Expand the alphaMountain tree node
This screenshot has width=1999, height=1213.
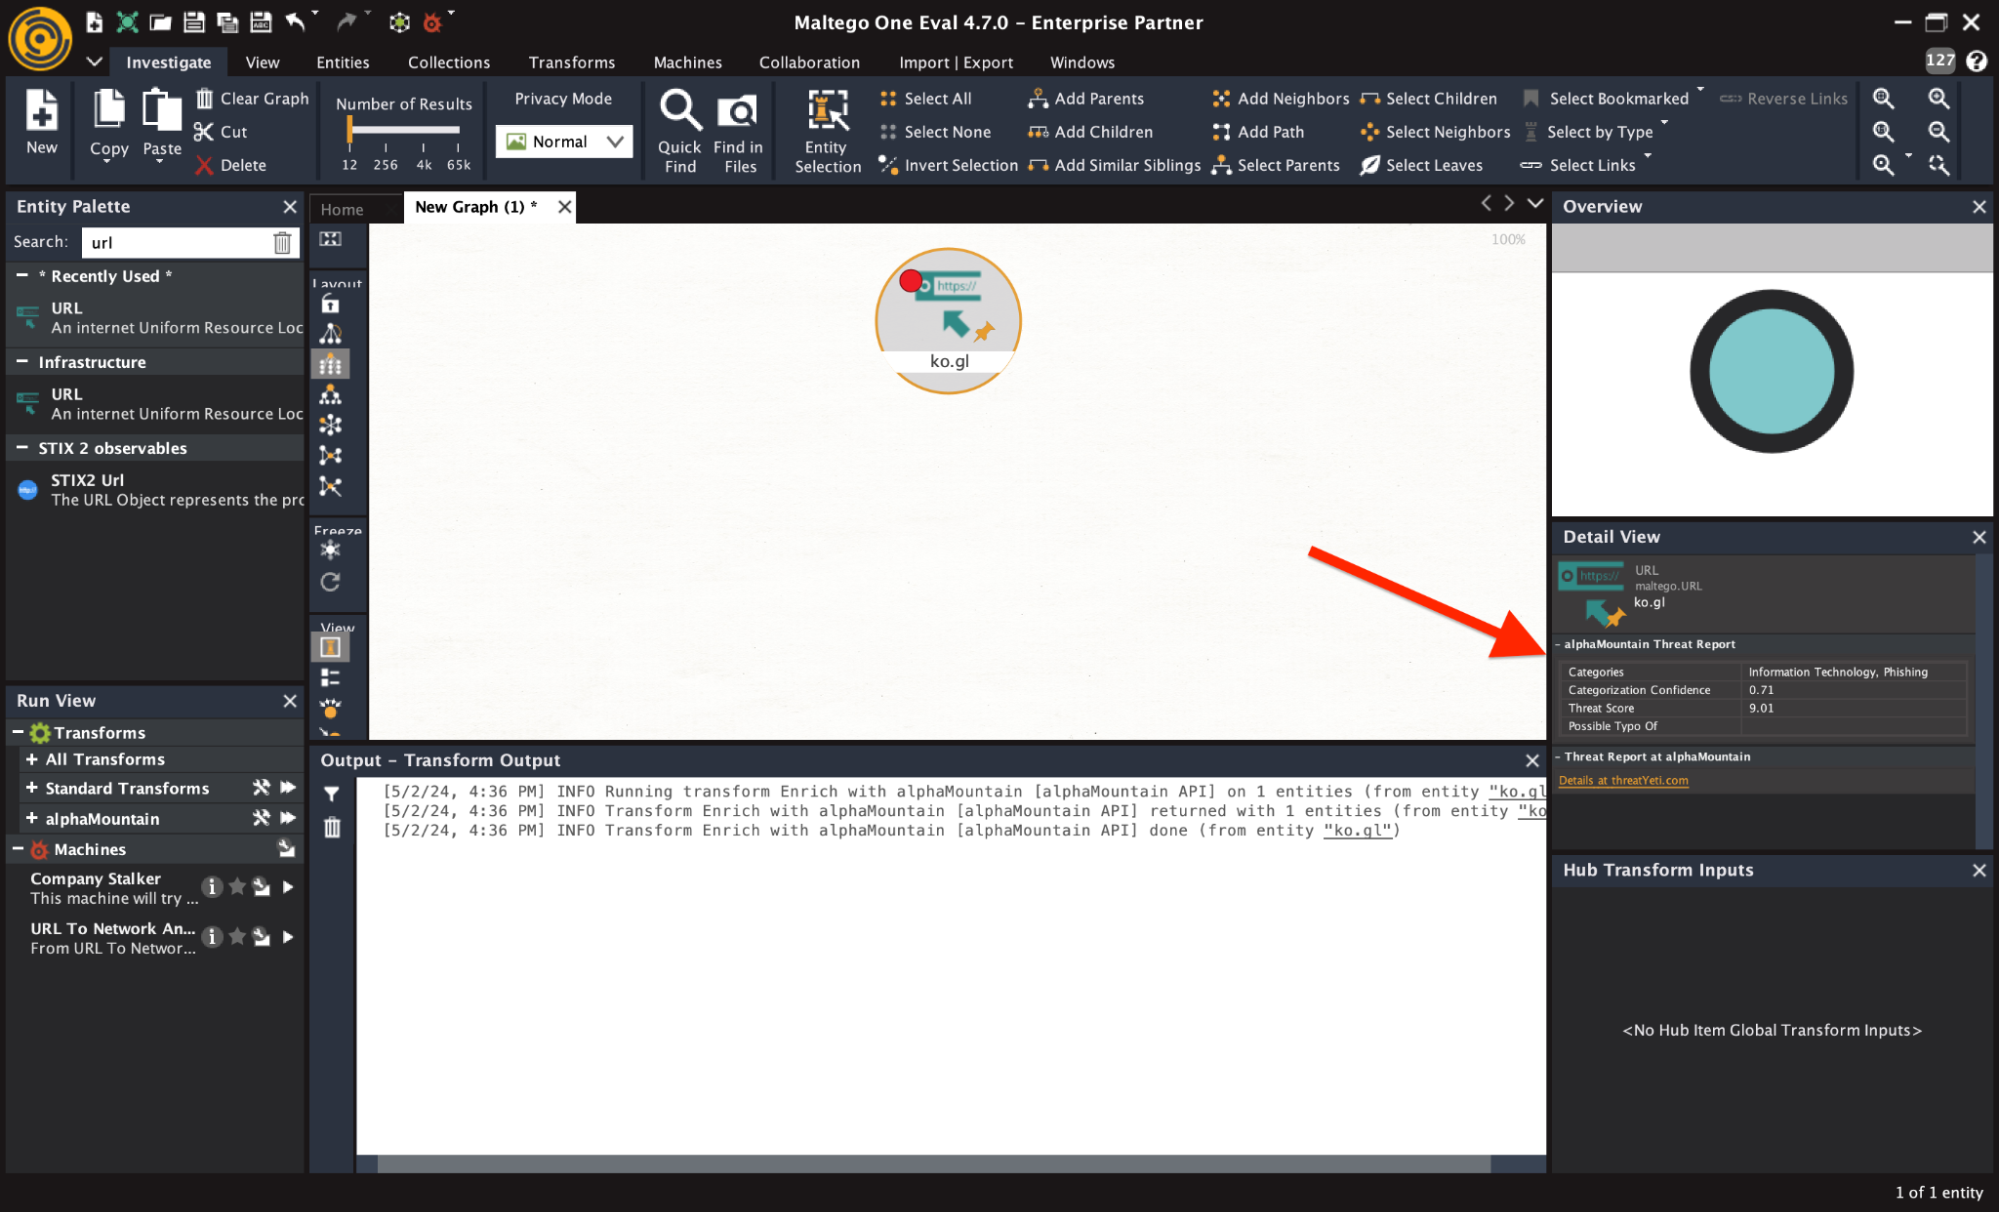pos(31,818)
